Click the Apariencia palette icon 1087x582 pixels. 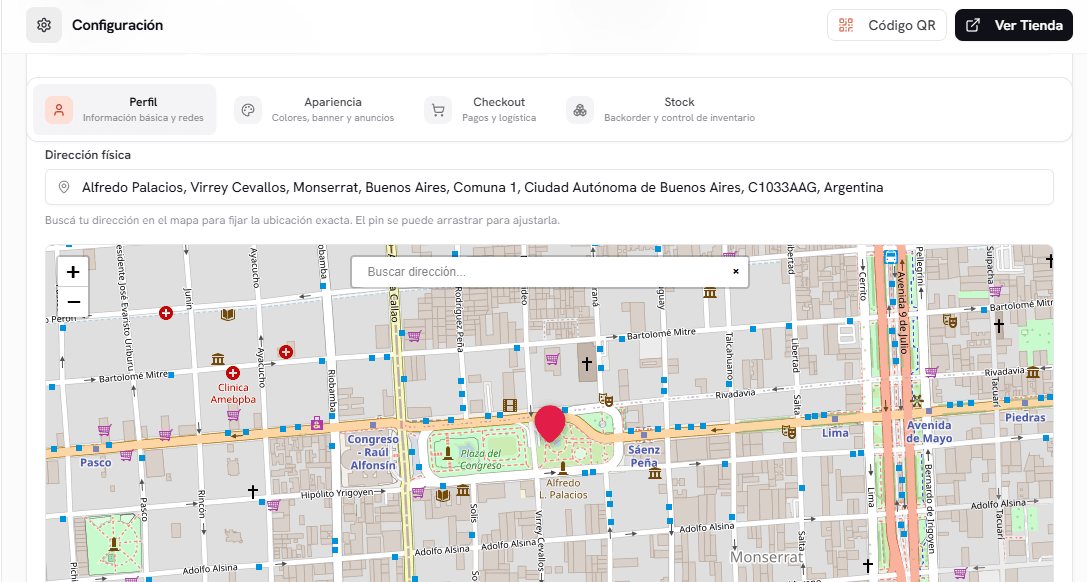[247, 110]
